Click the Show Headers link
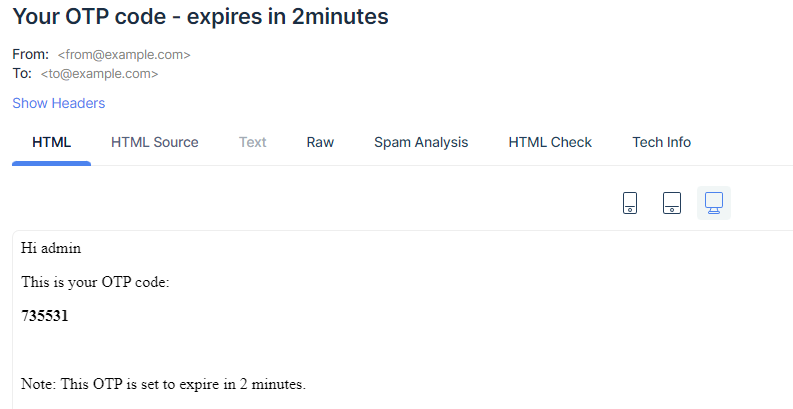 click(x=58, y=103)
